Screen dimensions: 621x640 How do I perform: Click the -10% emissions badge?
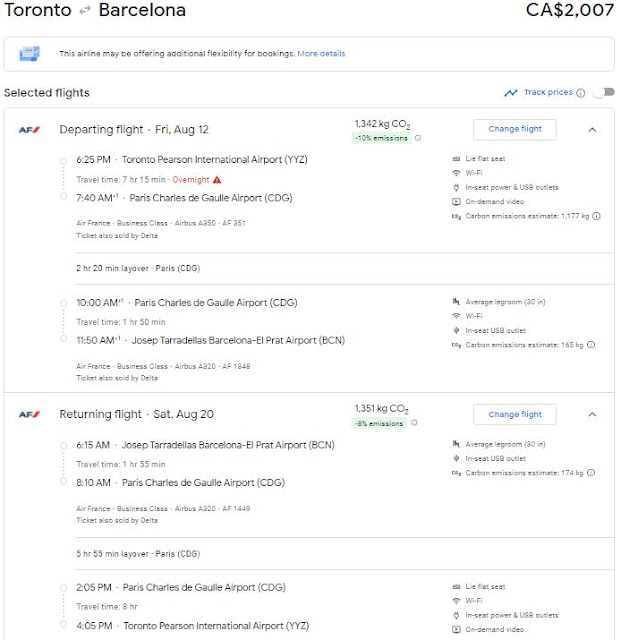382,138
